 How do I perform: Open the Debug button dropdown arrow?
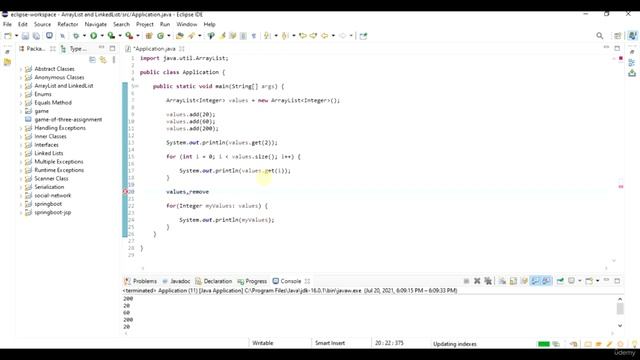[84, 36]
